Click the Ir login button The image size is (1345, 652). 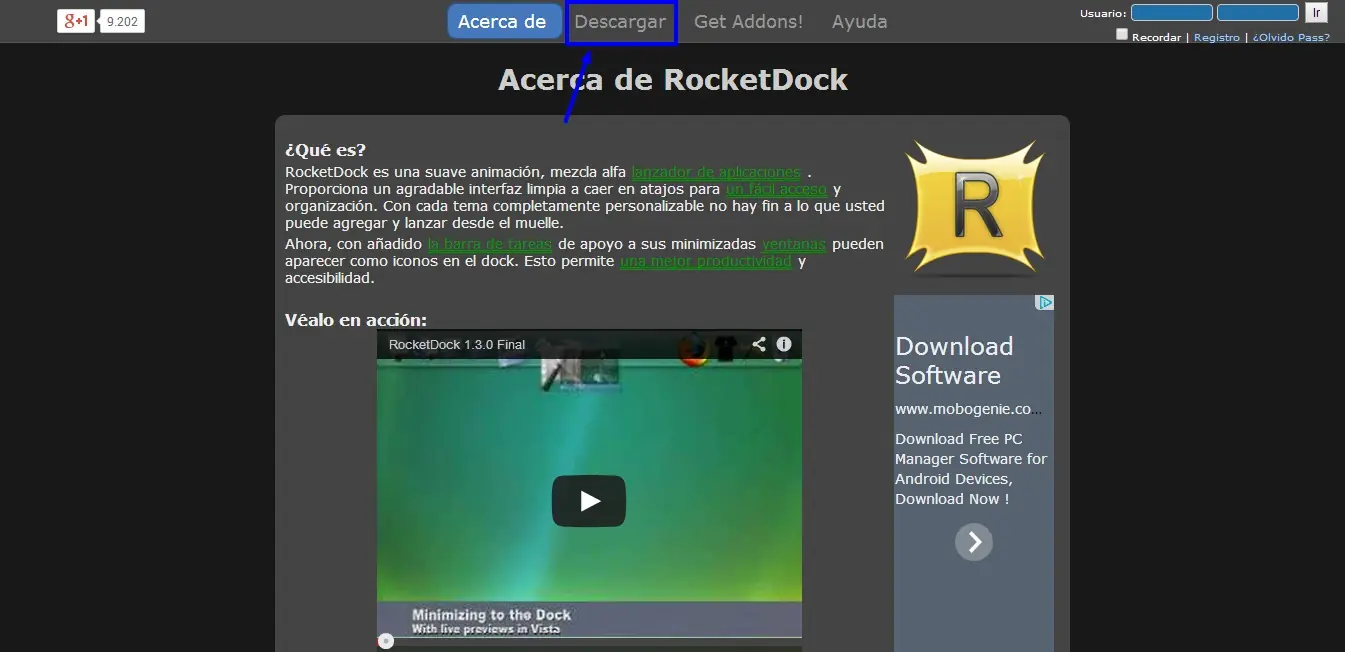coord(1316,13)
